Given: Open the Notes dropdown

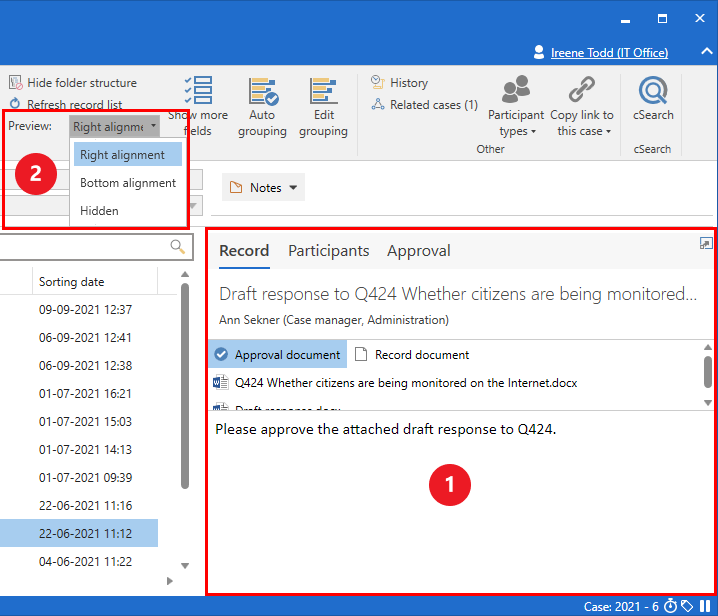Looking at the screenshot, I should (x=264, y=187).
